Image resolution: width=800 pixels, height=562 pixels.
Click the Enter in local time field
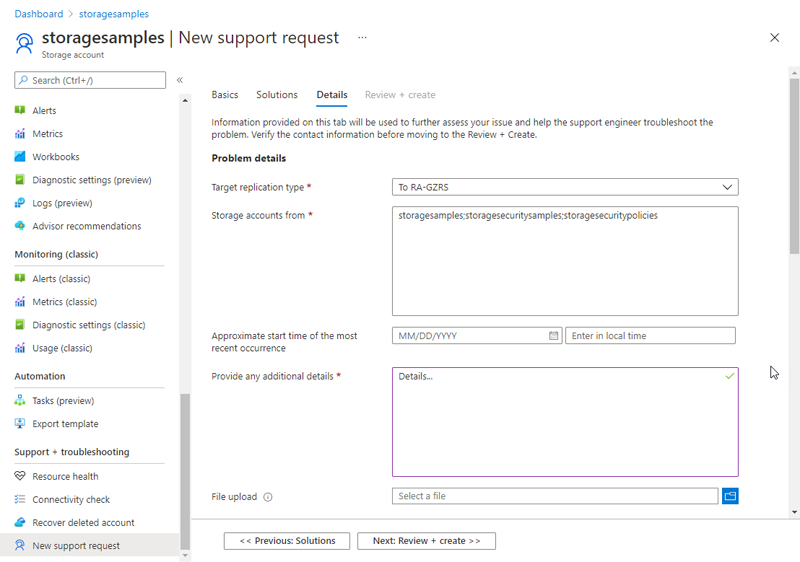coord(651,336)
